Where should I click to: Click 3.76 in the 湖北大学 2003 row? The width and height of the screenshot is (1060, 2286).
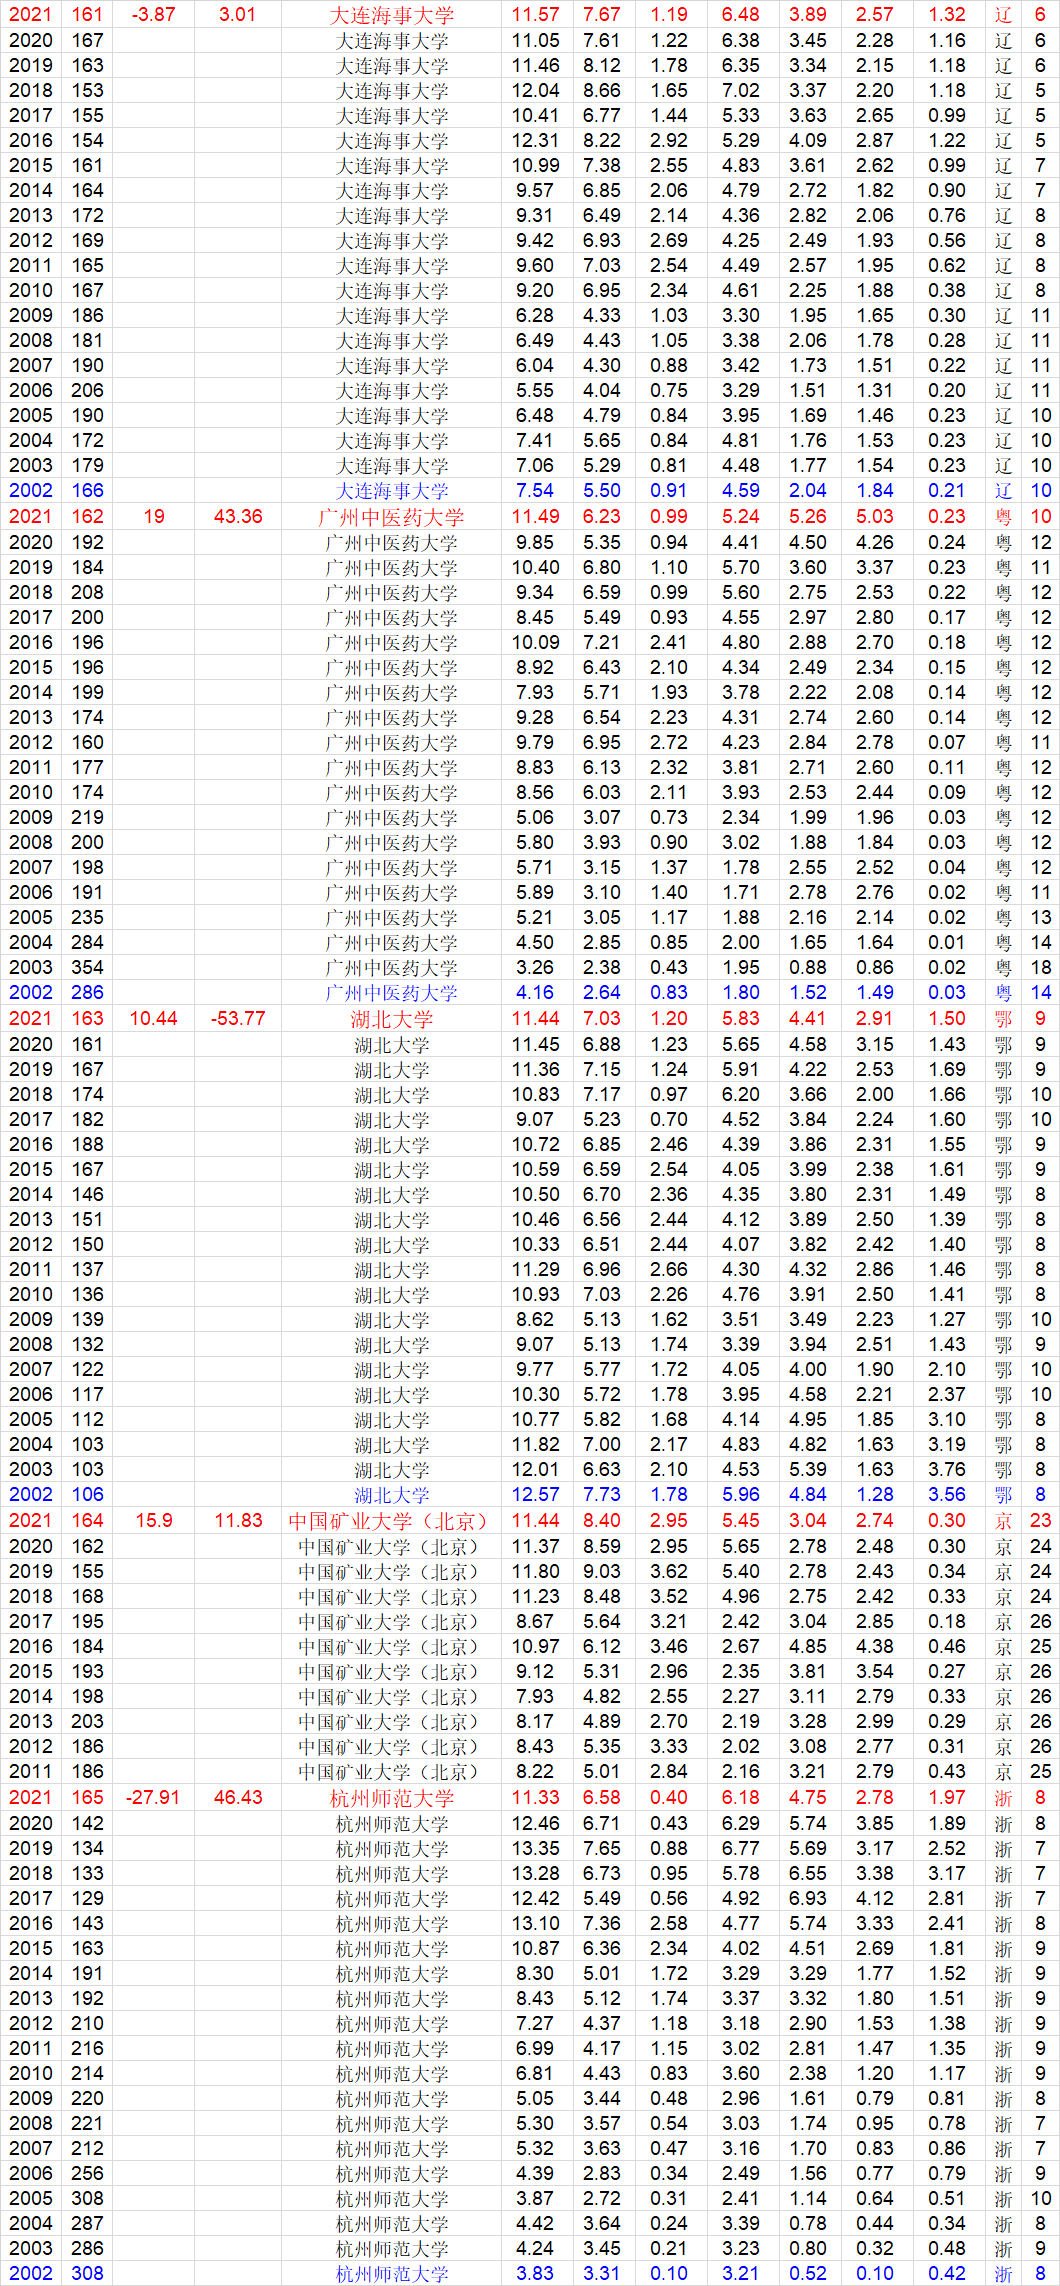pos(947,1470)
